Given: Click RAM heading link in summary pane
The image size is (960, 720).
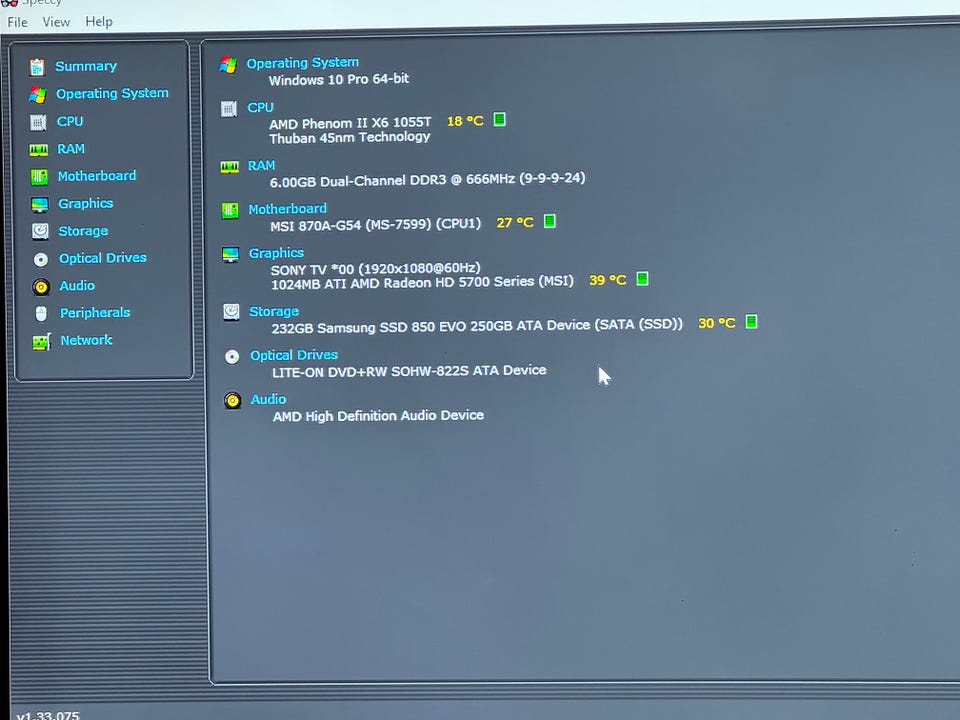Looking at the screenshot, I should [261, 165].
